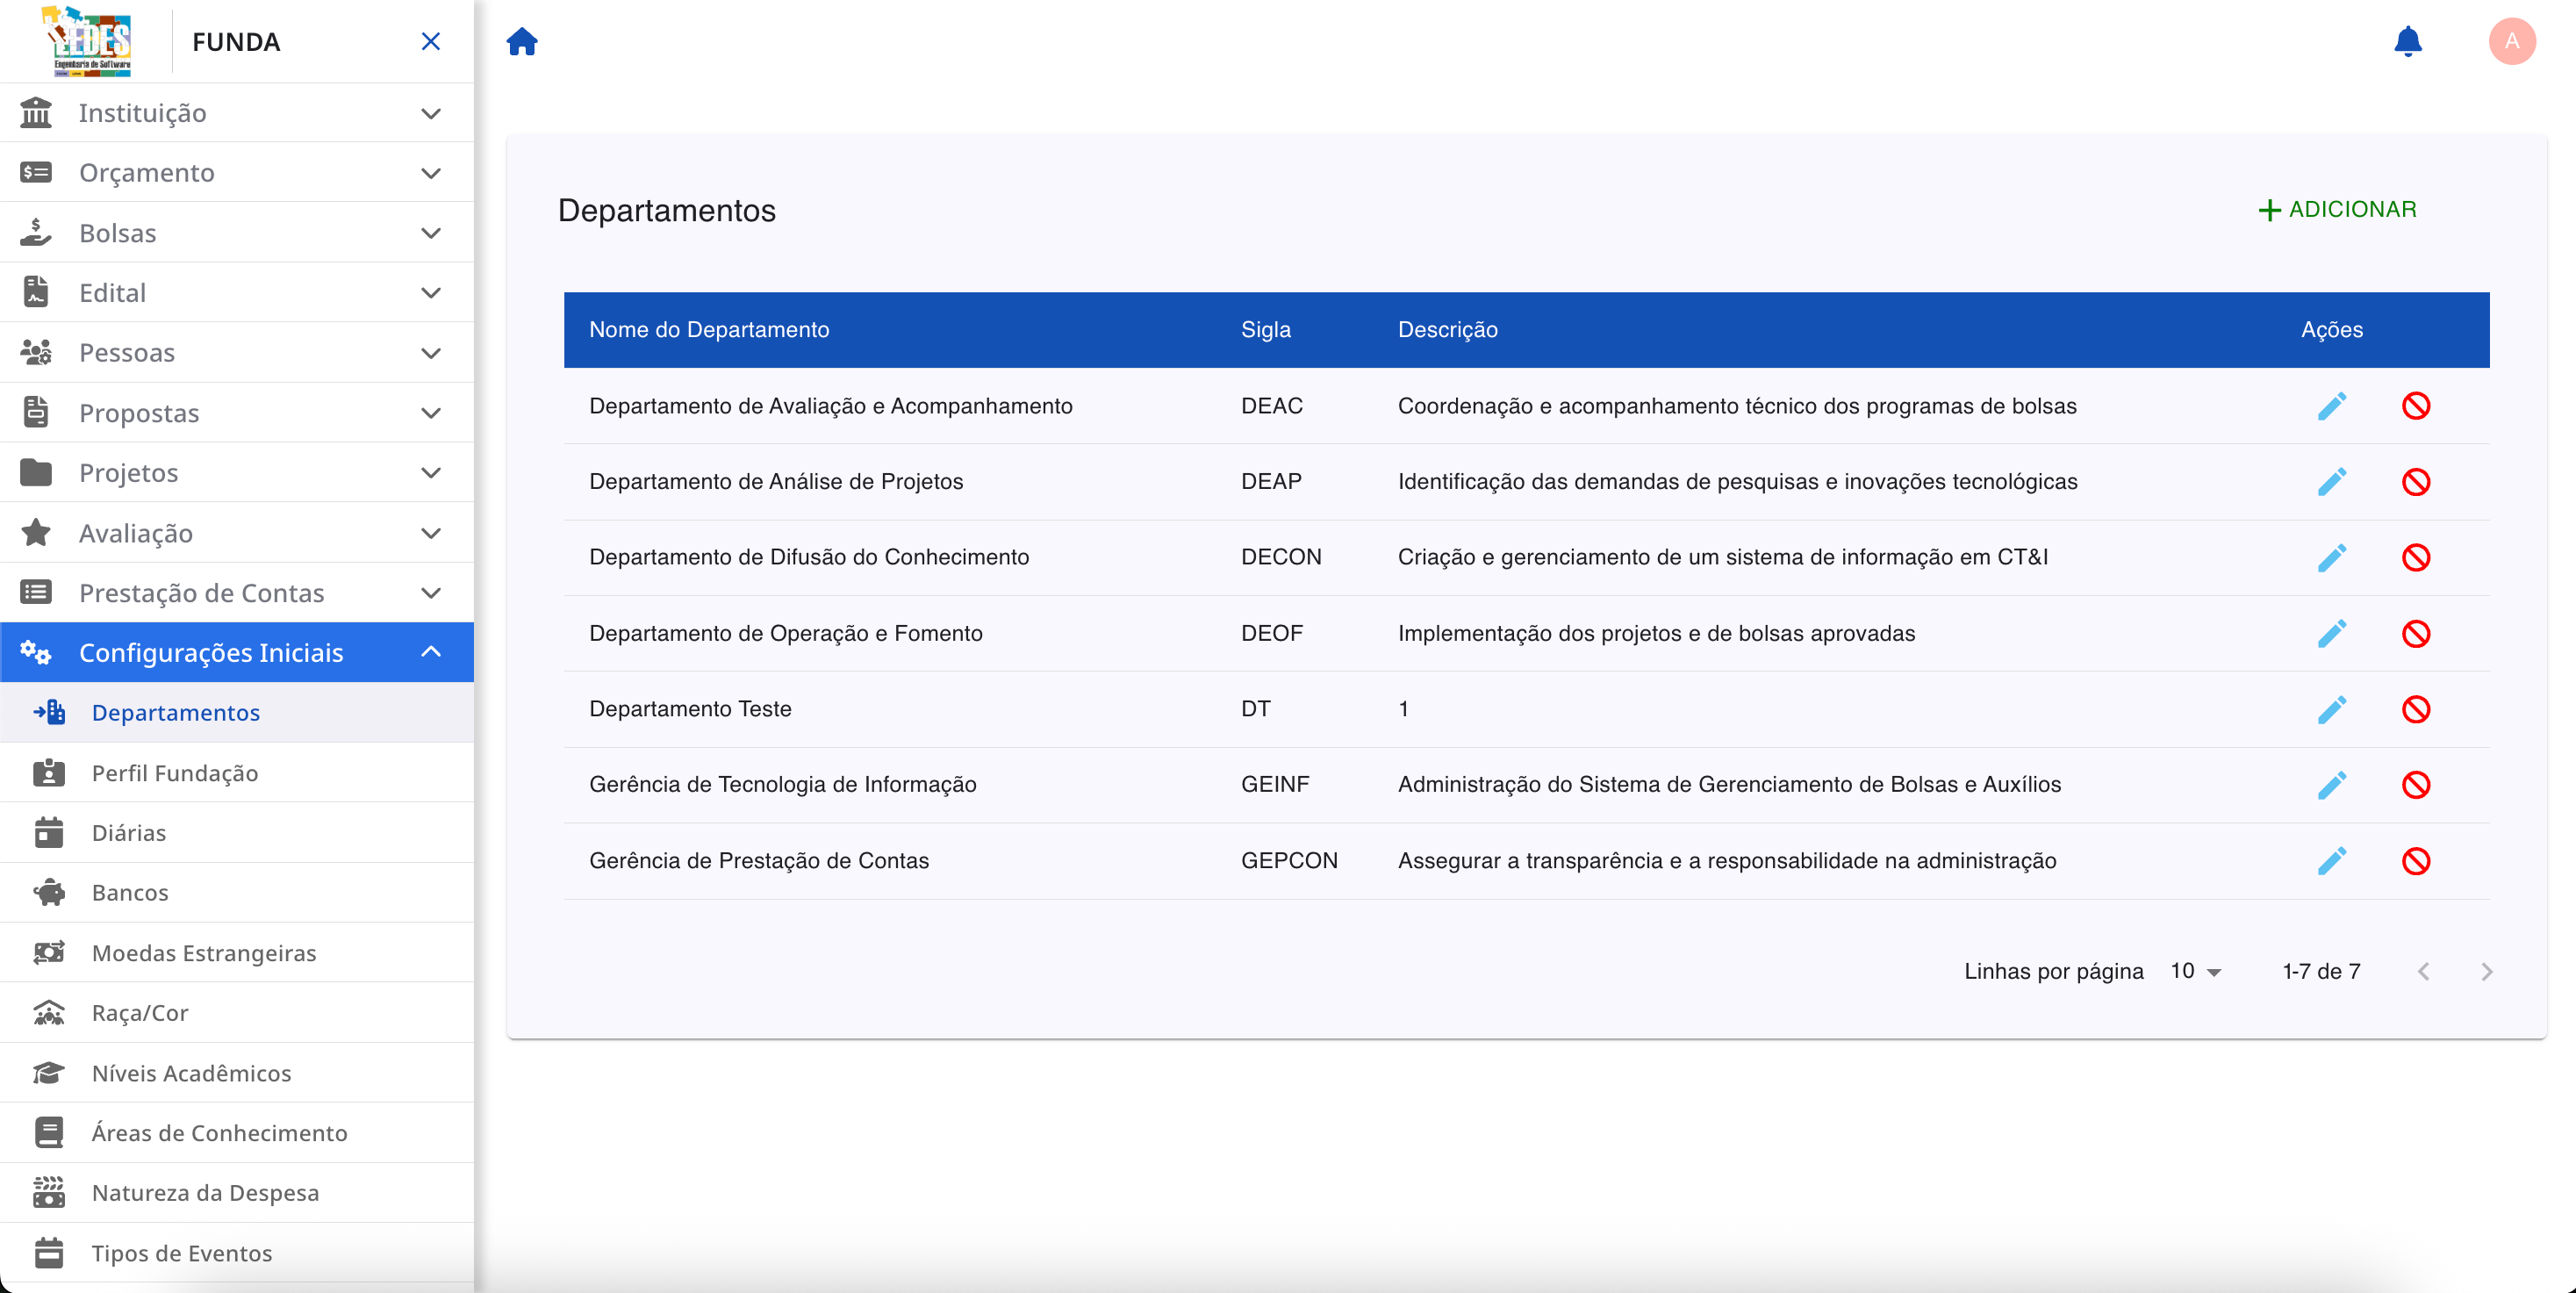This screenshot has width=2576, height=1293.
Task: Open the user avatar circle
Action: click(x=2513, y=41)
